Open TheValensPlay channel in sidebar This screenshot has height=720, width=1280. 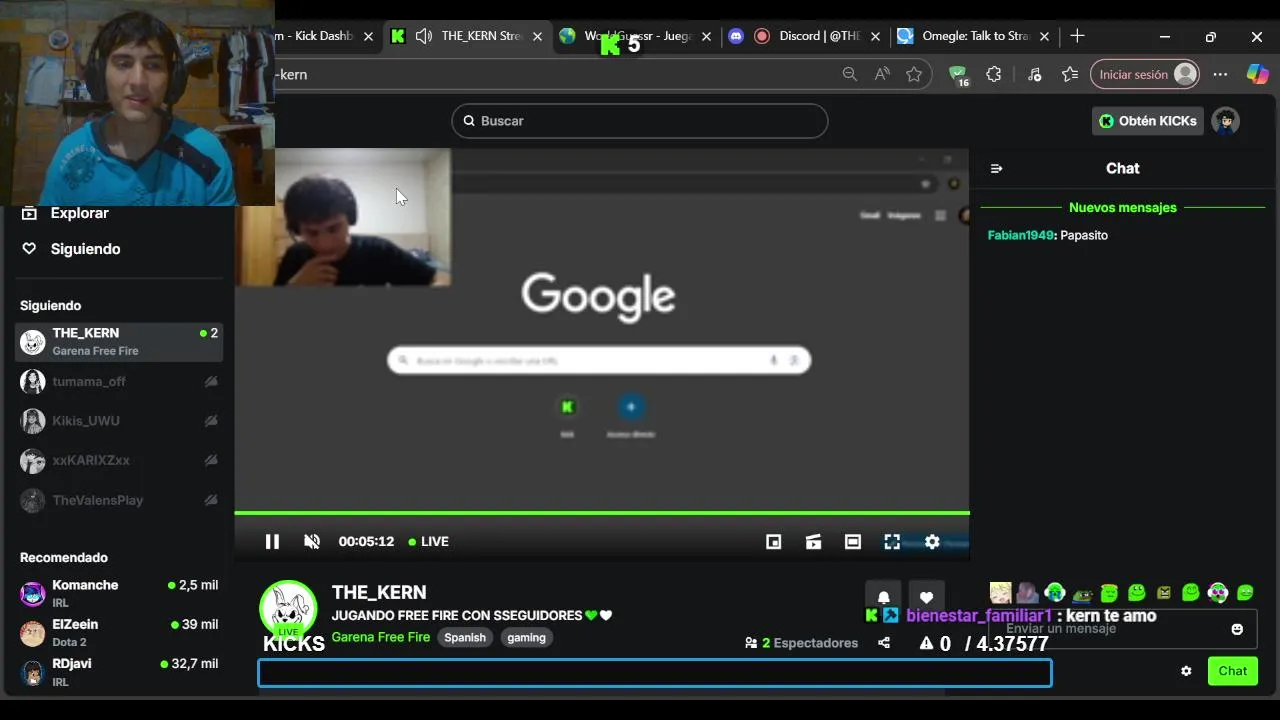tap(119, 500)
